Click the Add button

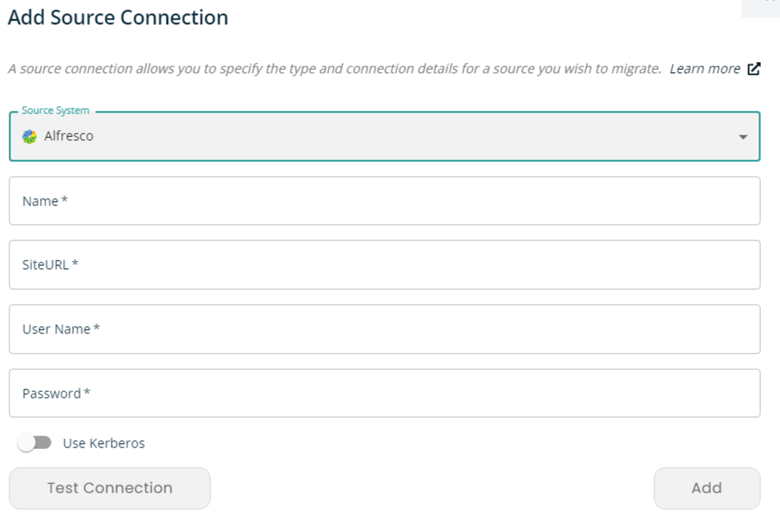[x=707, y=488]
